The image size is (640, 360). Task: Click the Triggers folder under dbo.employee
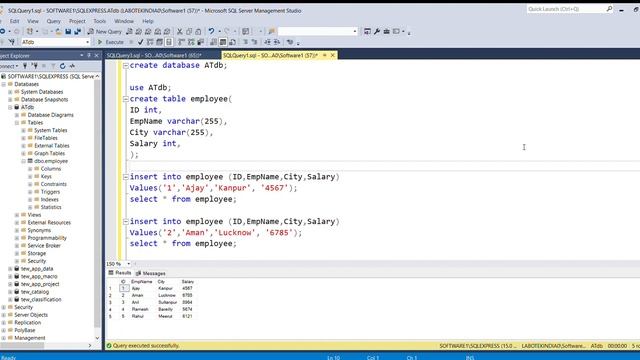50,192
